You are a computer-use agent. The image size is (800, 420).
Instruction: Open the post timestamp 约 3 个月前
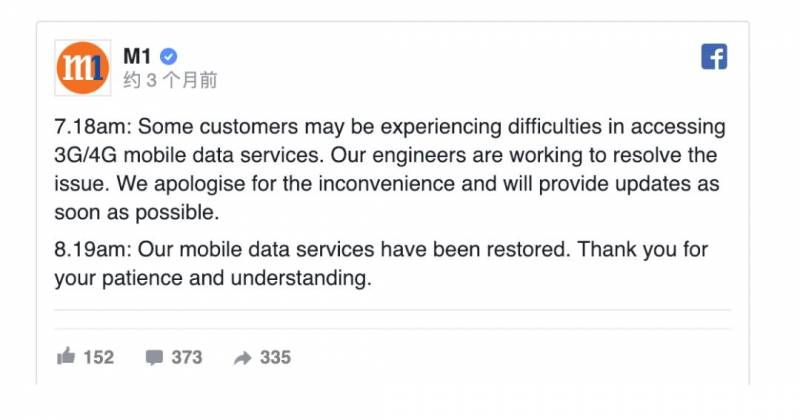(170, 80)
